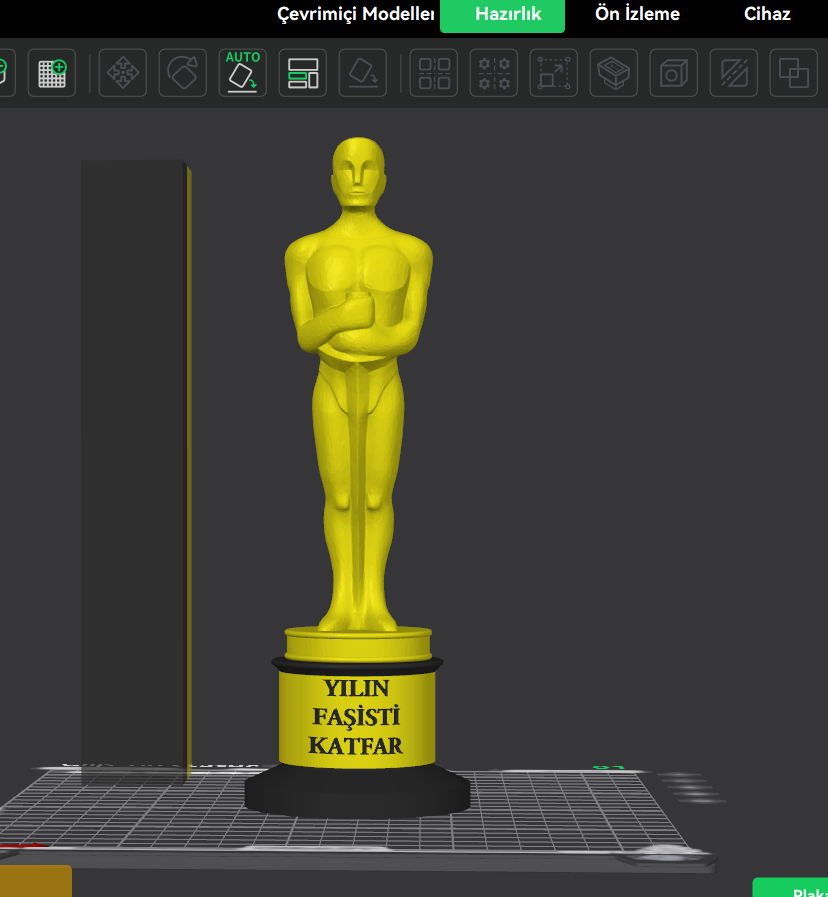
Task: Switch to the Ön İzleme tab
Action: [637, 14]
